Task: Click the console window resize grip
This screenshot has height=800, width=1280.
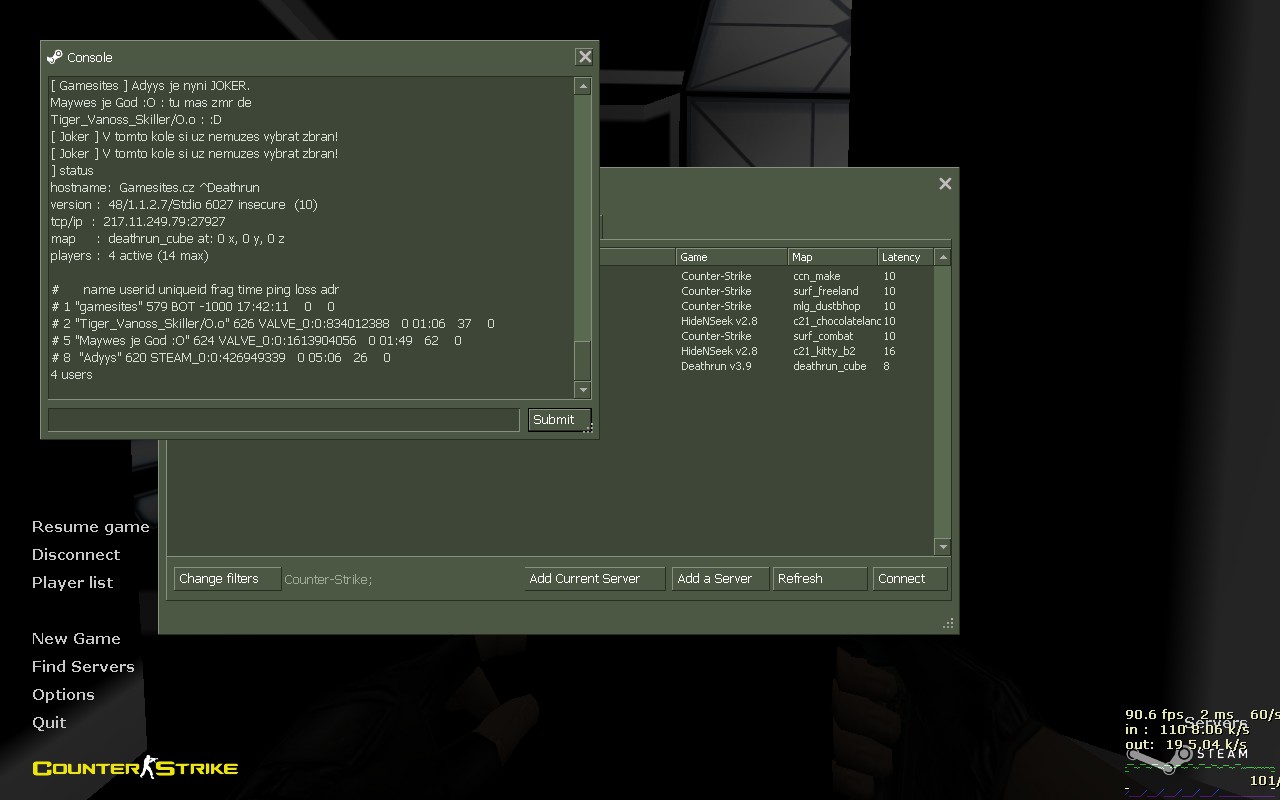Action: pos(589,428)
